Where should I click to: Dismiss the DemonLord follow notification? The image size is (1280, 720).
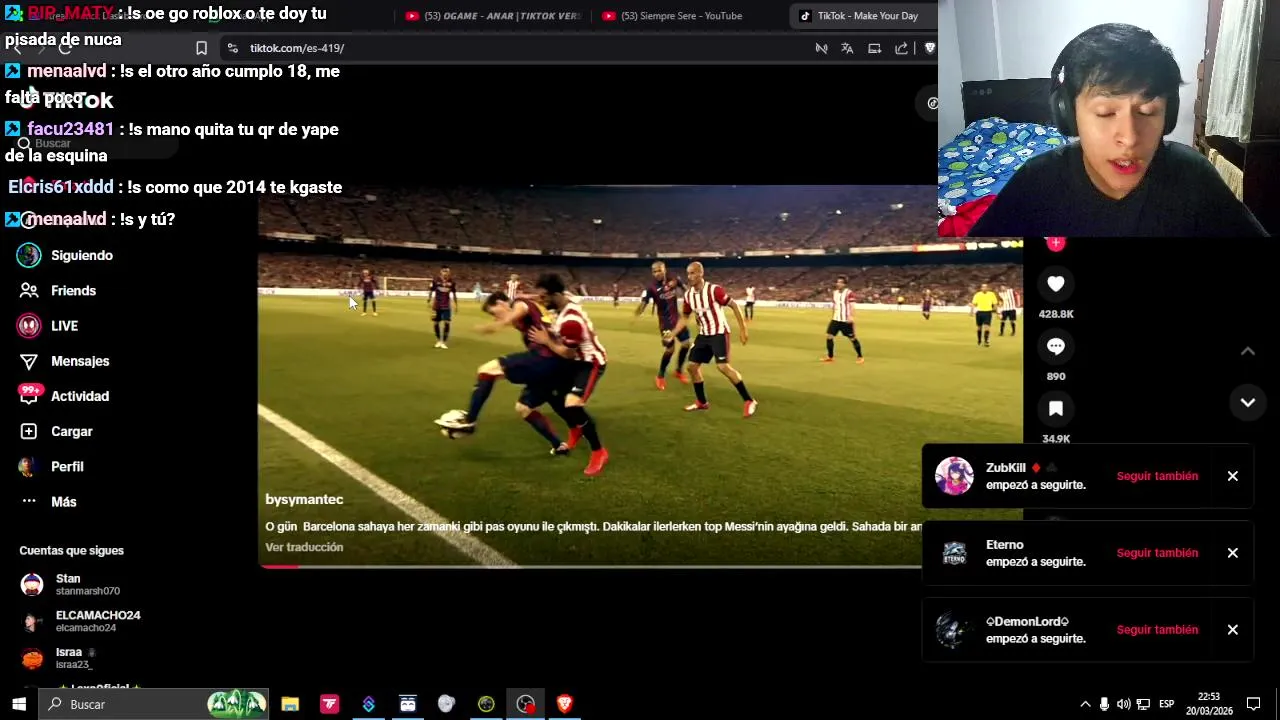coord(1232,630)
